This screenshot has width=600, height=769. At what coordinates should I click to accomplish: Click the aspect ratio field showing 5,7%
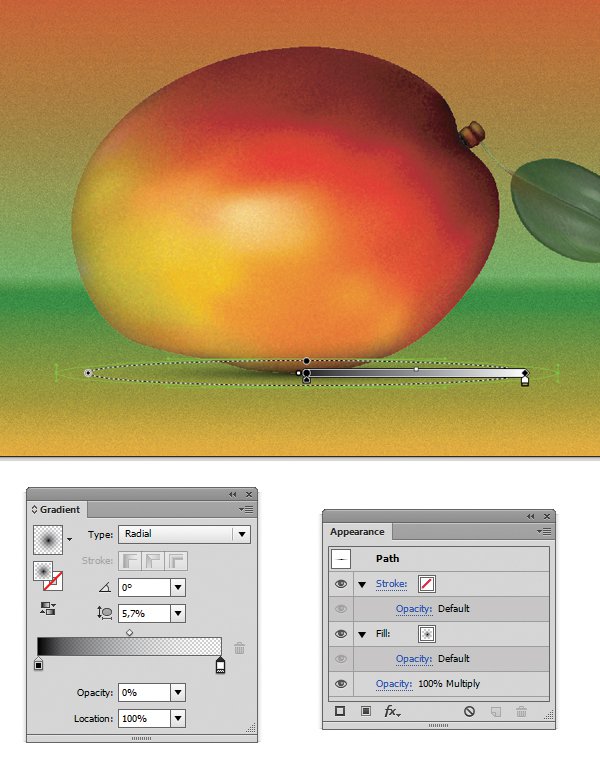(144, 613)
